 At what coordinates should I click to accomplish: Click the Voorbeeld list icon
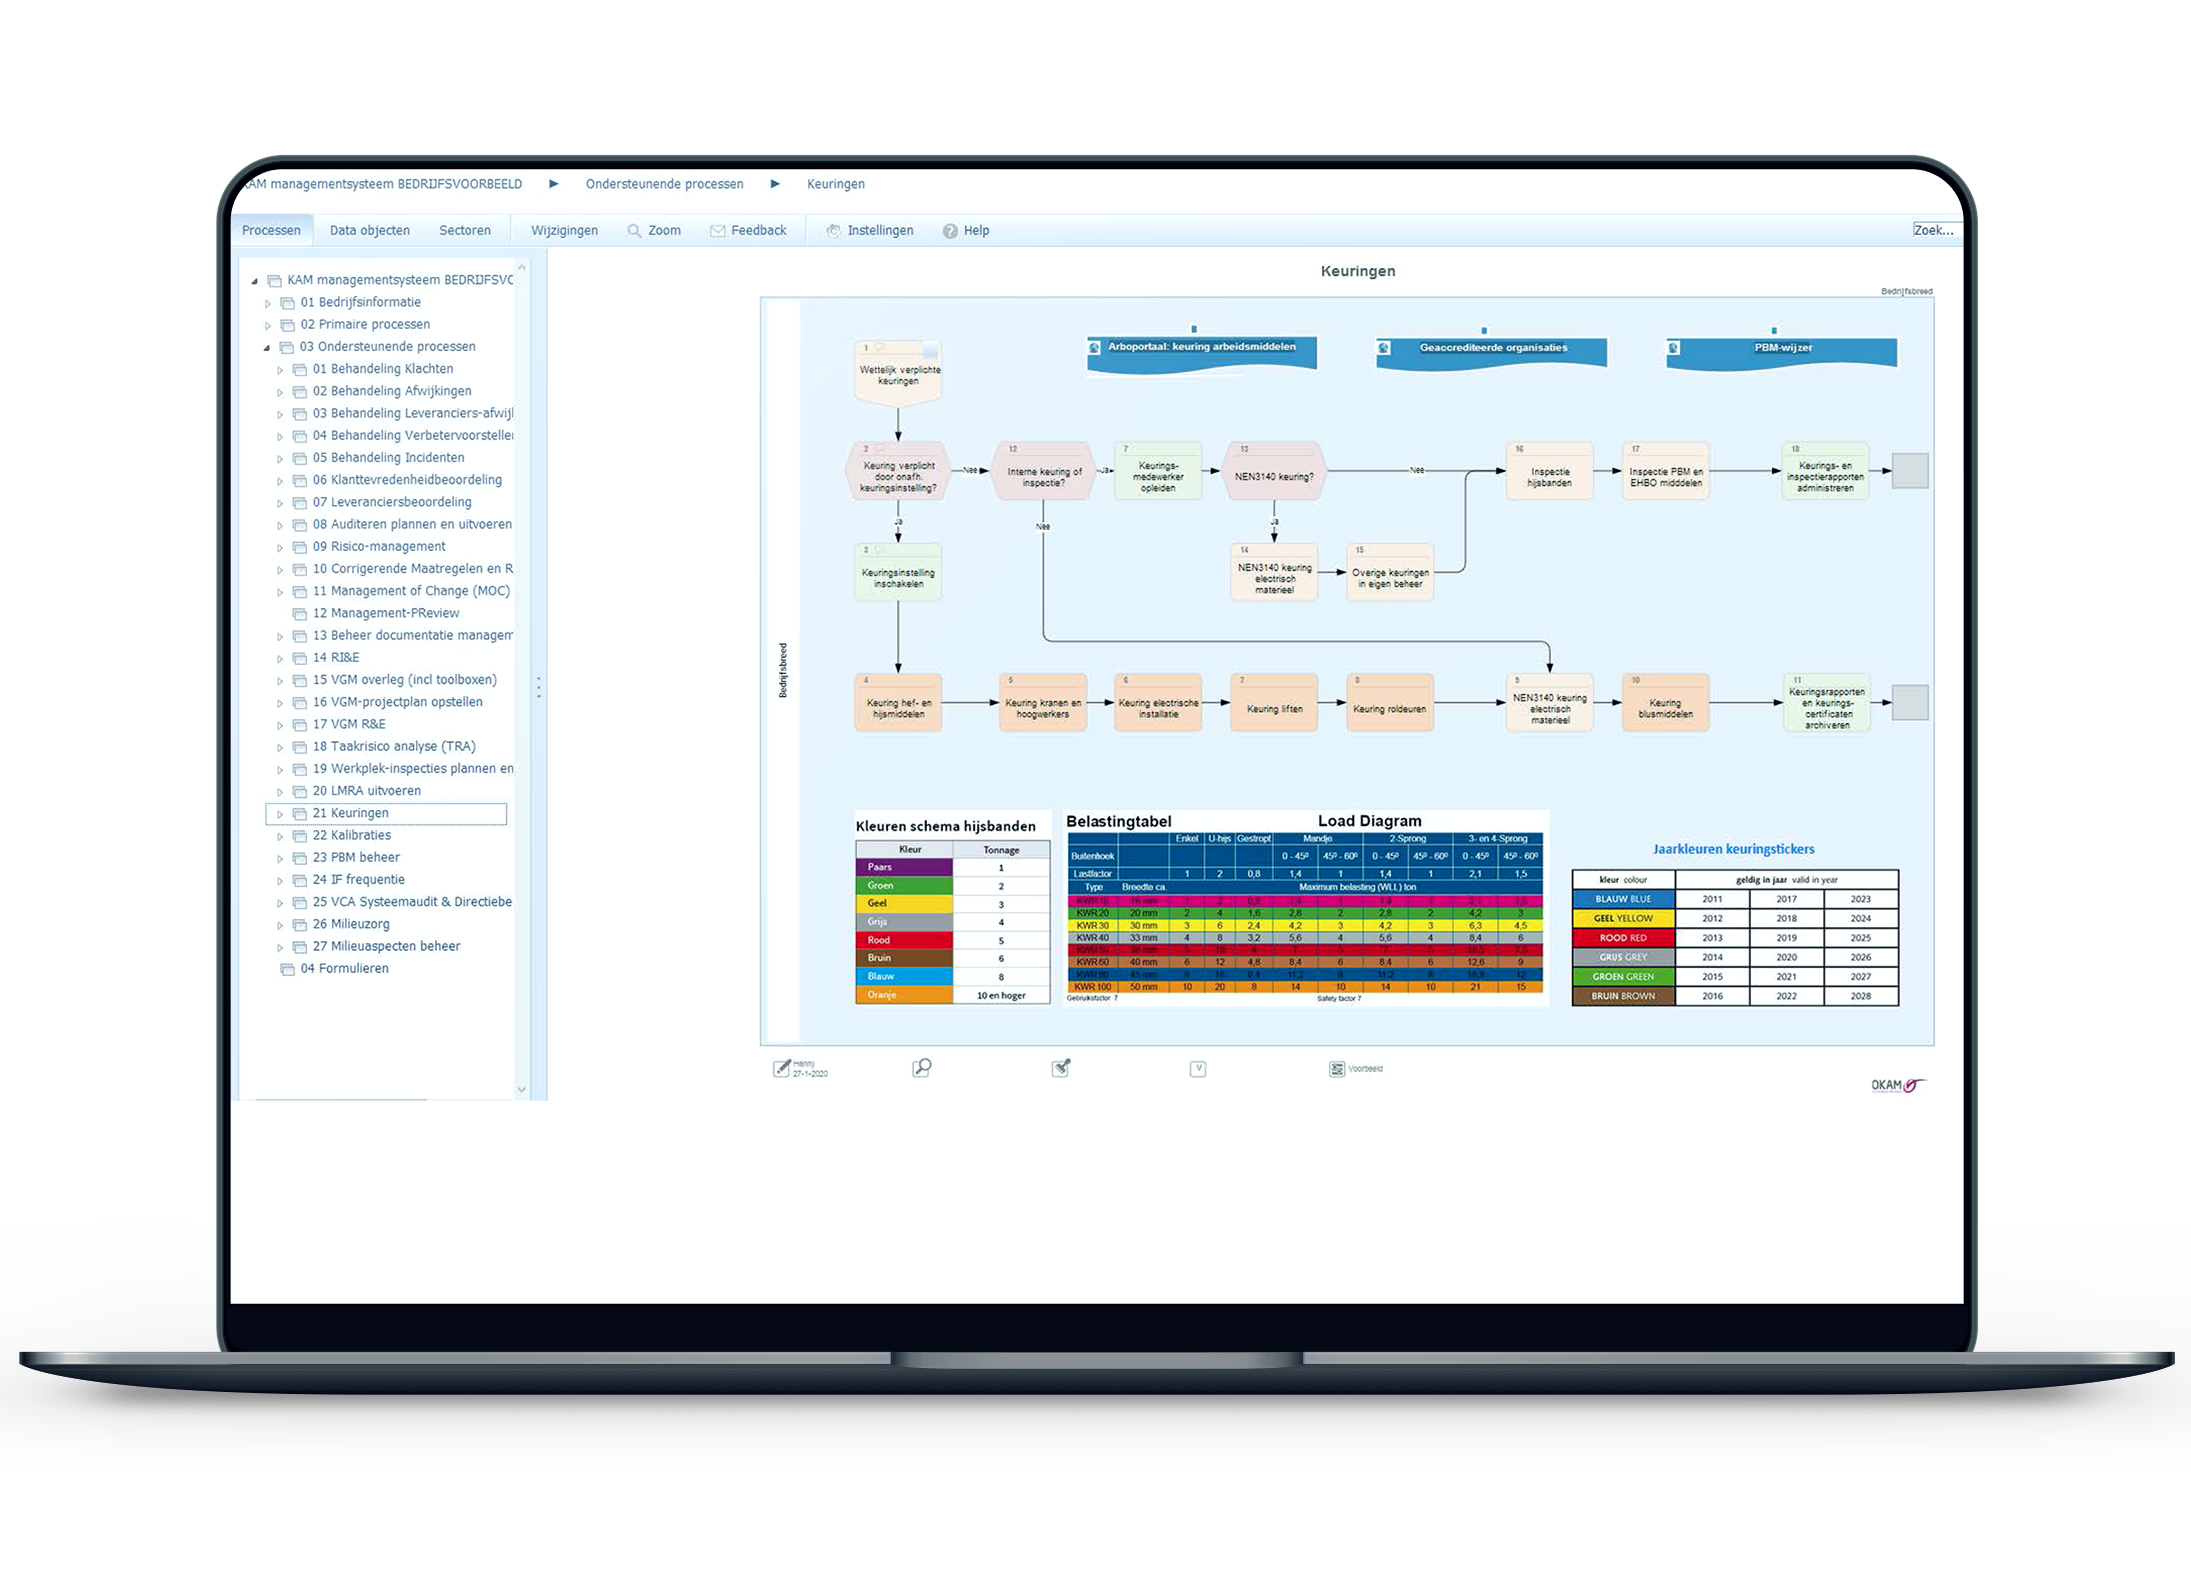[x=1337, y=1069]
